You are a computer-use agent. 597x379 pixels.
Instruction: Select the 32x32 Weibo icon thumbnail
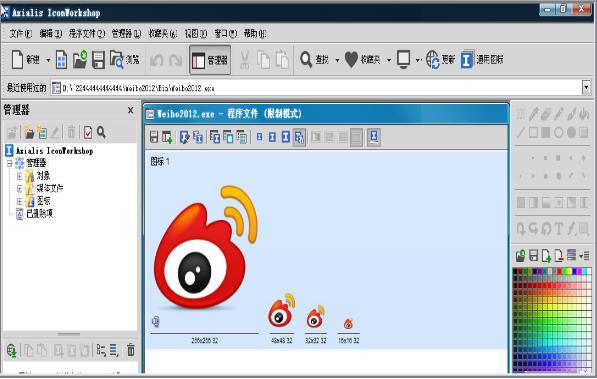(316, 317)
